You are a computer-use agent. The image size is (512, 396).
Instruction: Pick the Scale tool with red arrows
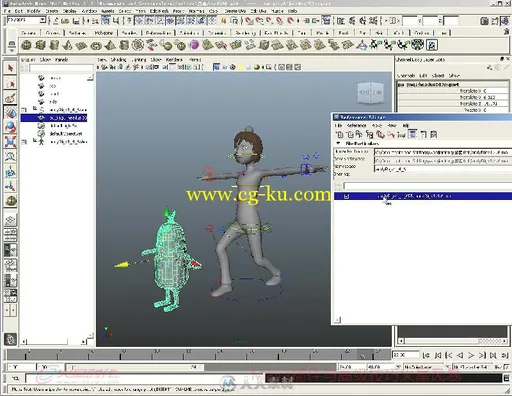point(10,142)
